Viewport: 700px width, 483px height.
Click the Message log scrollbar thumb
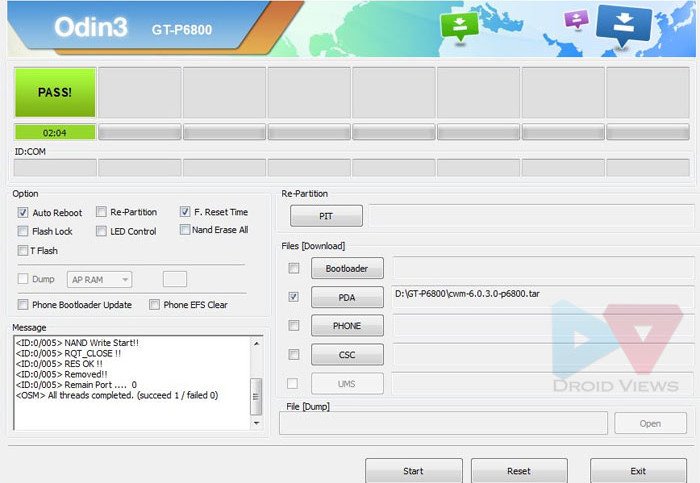point(256,396)
